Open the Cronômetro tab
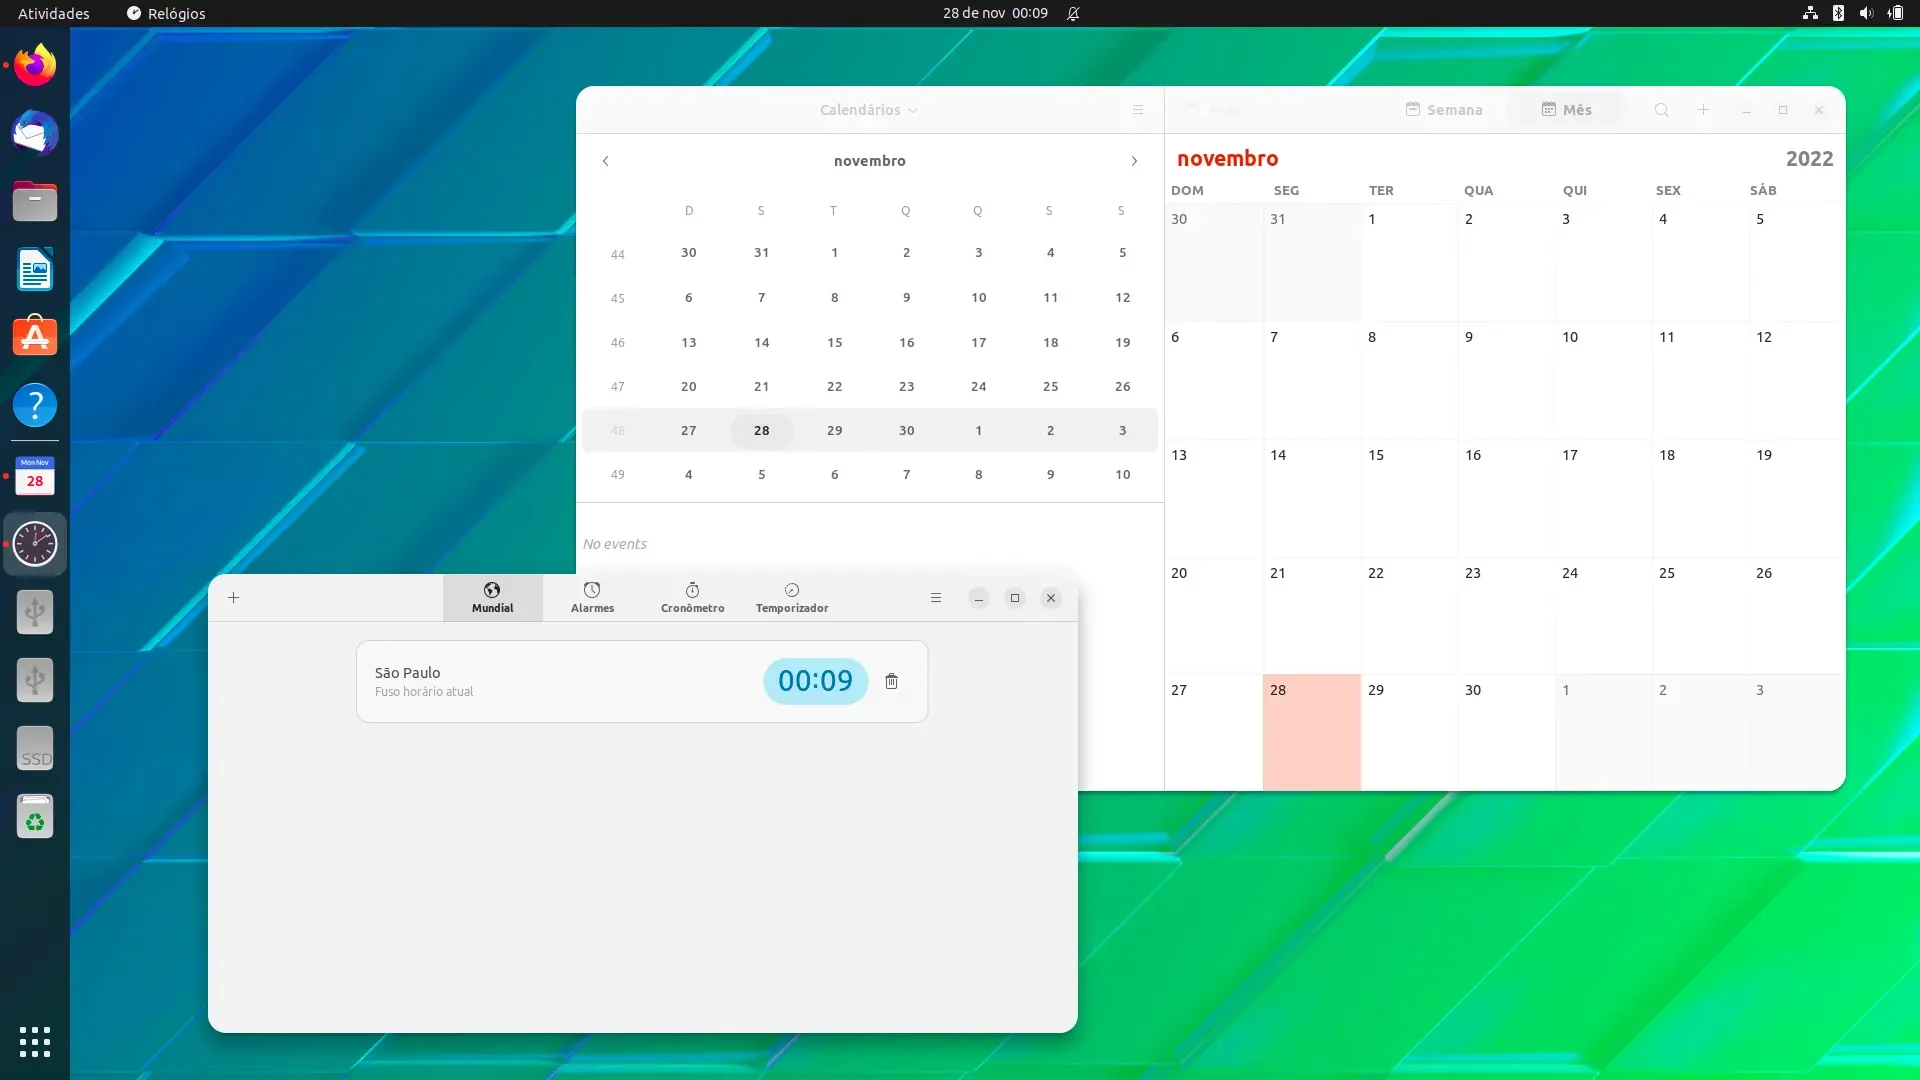Viewport: 1920px width, 1080px height. [x=692, y=598]
